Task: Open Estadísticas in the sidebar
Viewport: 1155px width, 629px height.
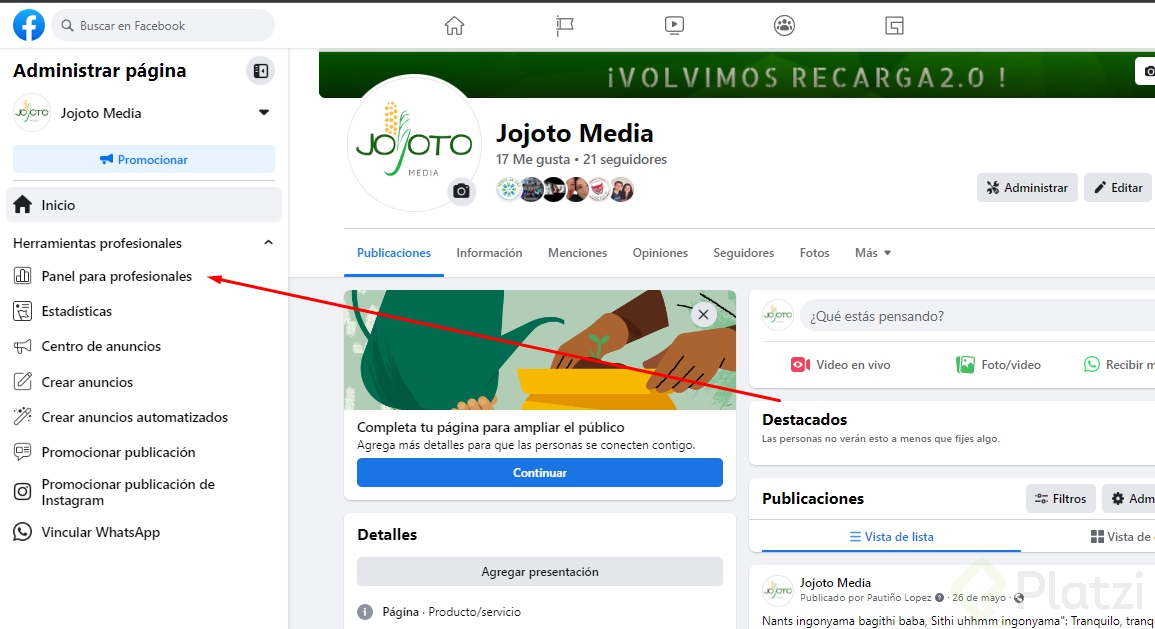Action: pyautogui.click(x=77, y=311)
